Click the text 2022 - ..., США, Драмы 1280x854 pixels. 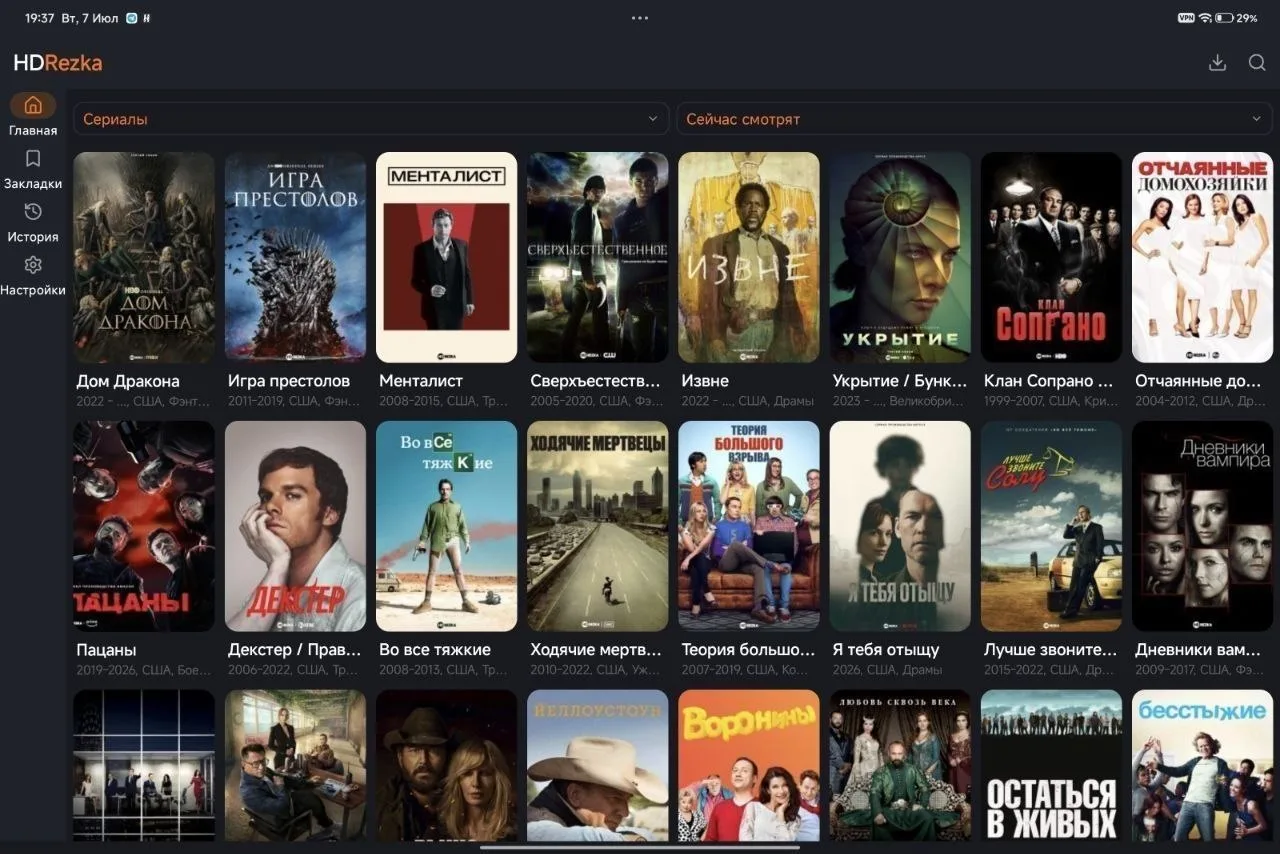click(x=747, y=401)
